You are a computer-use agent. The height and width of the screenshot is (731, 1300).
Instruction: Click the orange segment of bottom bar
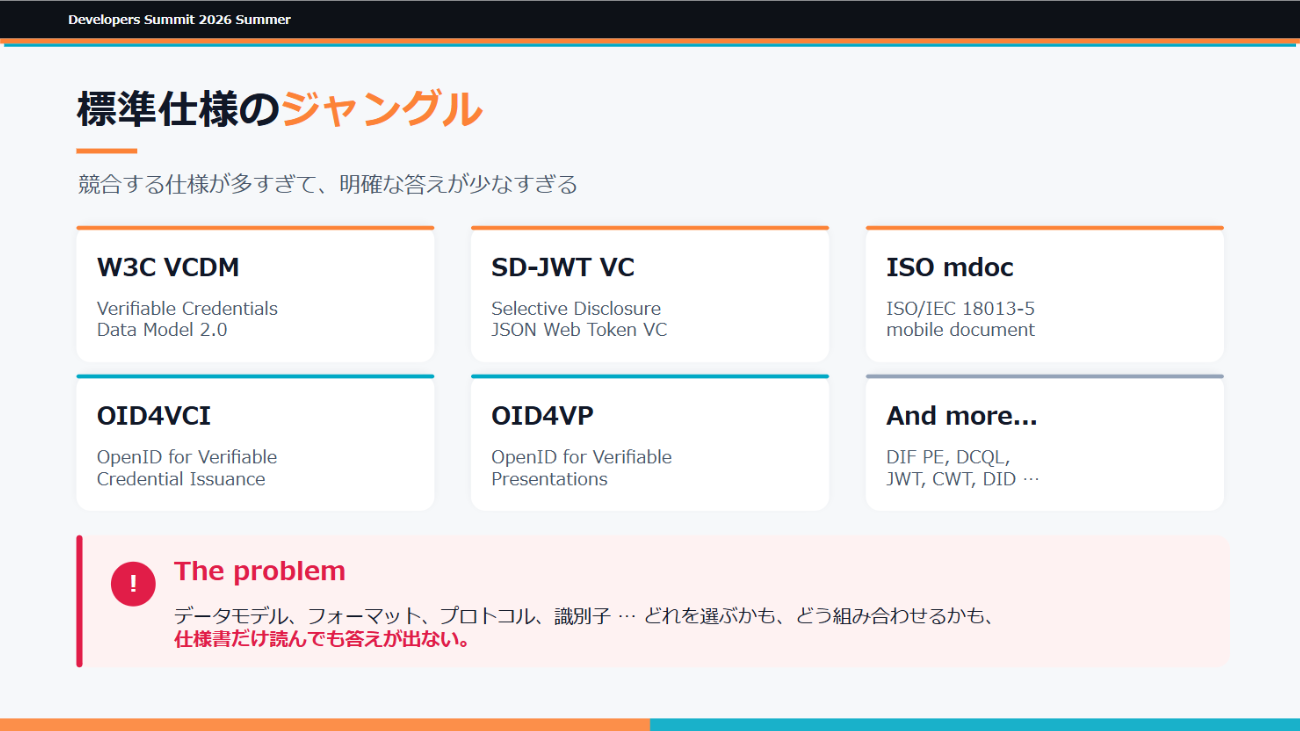coord(325,724)
